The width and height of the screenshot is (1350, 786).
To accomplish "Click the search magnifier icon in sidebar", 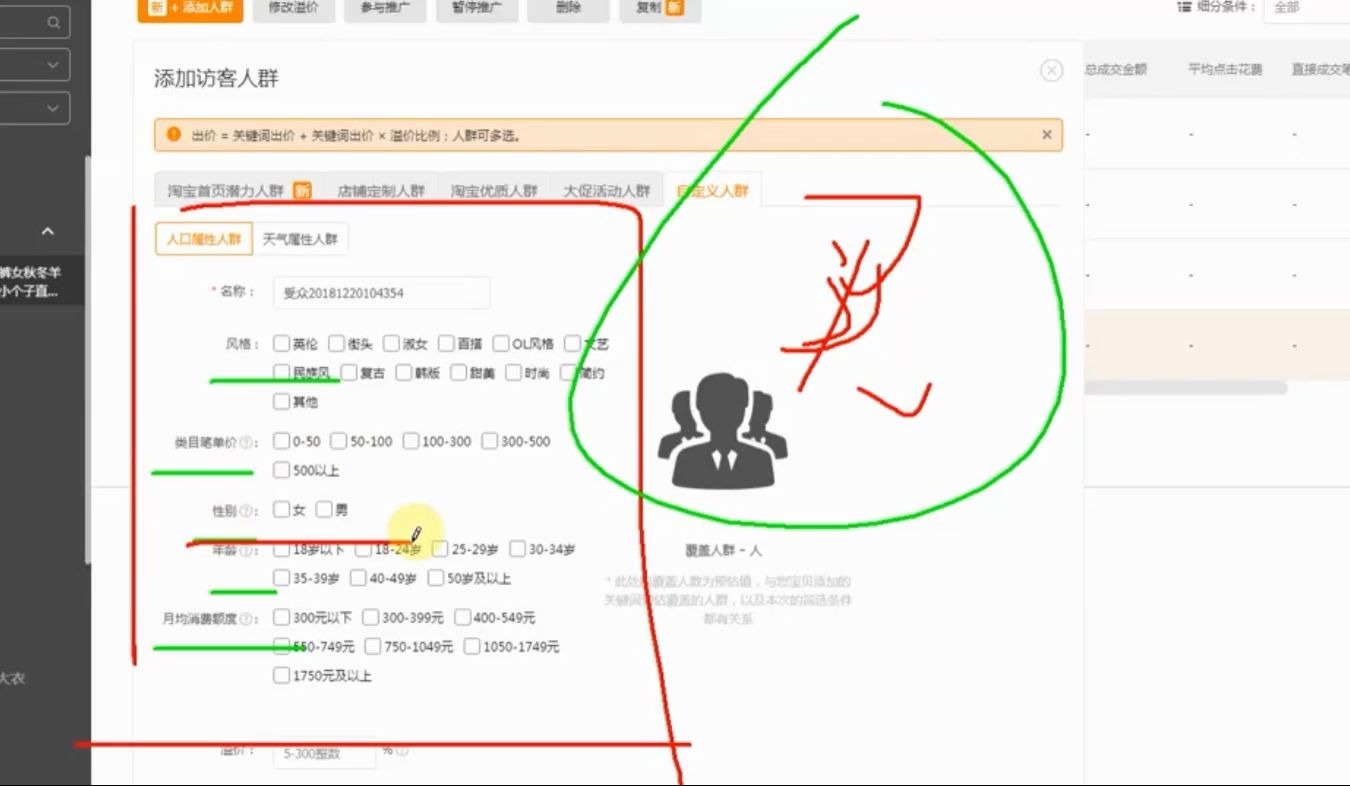I will click(53, 22).
